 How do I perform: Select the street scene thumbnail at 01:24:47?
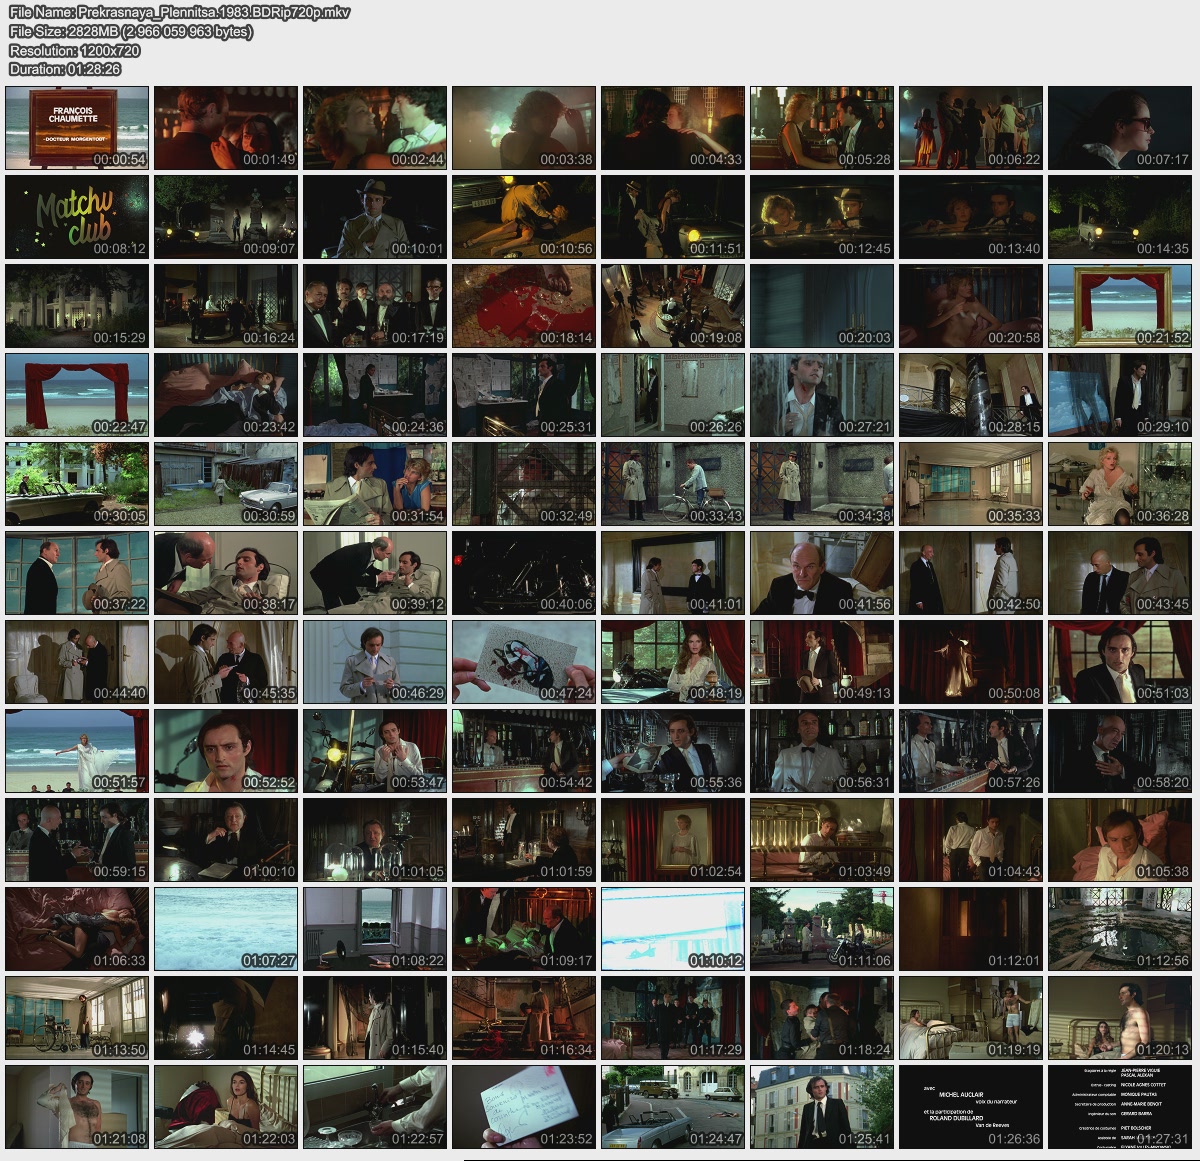(673, 1107)
